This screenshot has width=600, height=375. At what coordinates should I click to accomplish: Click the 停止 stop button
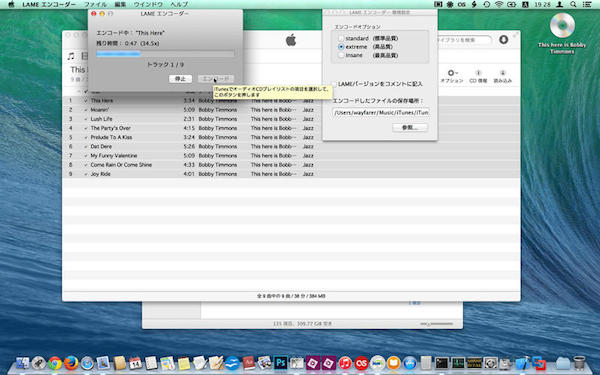click(x=180, y=79)
